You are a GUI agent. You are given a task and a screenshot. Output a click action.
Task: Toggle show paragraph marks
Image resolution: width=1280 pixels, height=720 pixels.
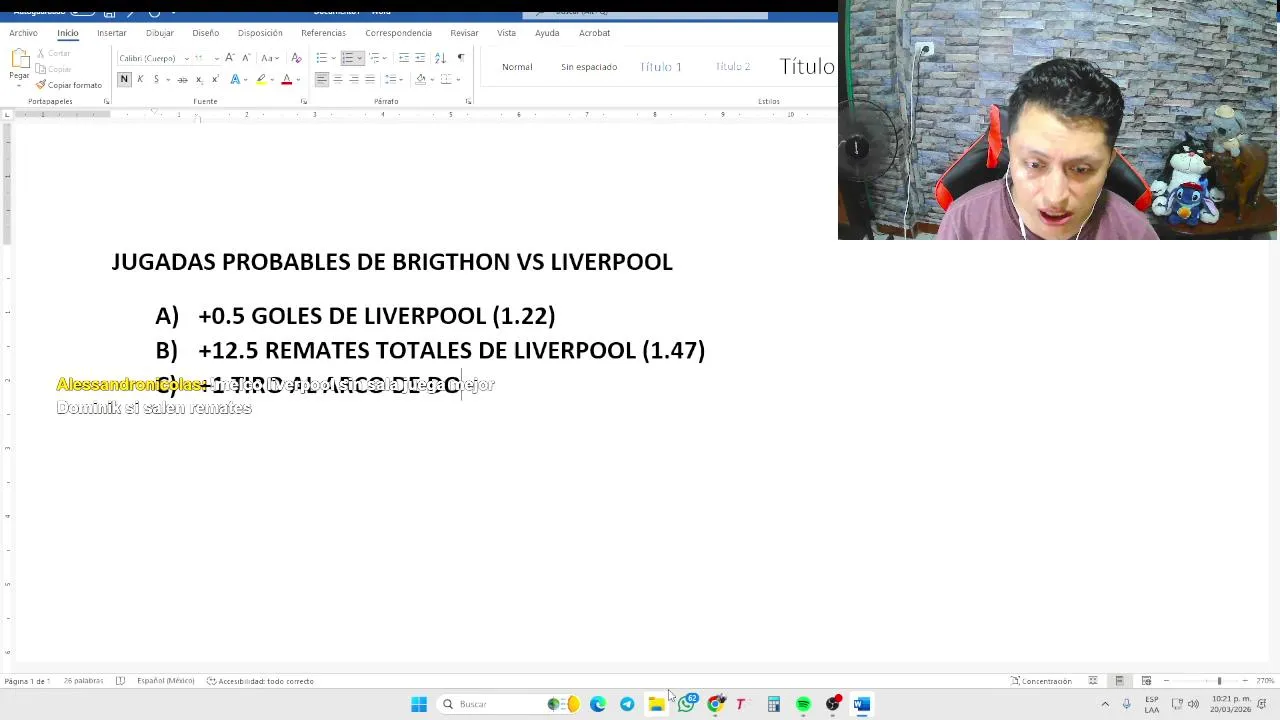click(460, 58)
